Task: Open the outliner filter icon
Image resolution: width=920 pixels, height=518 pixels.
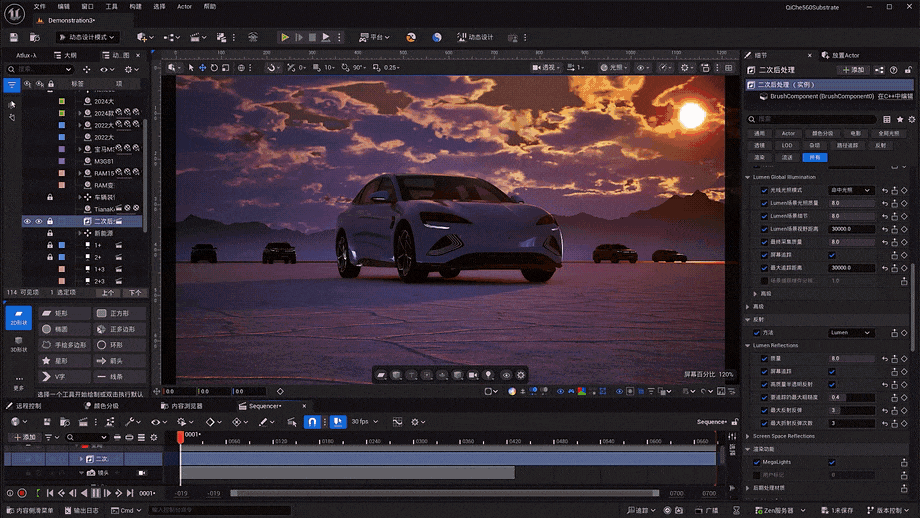Action: coord(12,86)
